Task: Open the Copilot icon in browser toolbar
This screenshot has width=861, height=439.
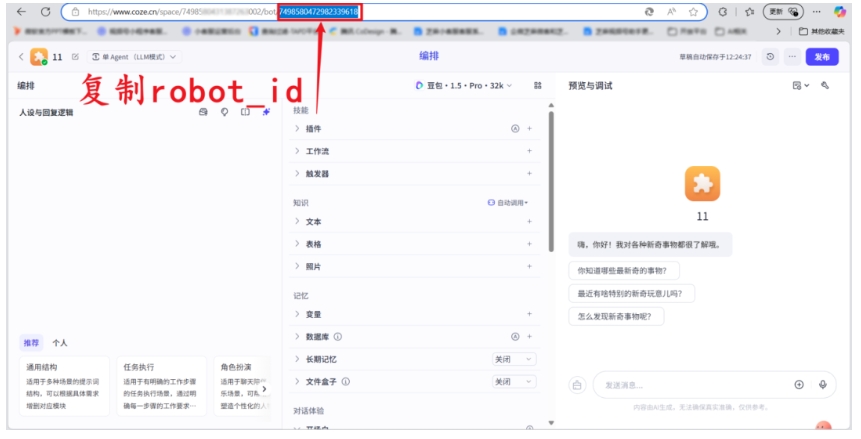Action: coord(840,12)
